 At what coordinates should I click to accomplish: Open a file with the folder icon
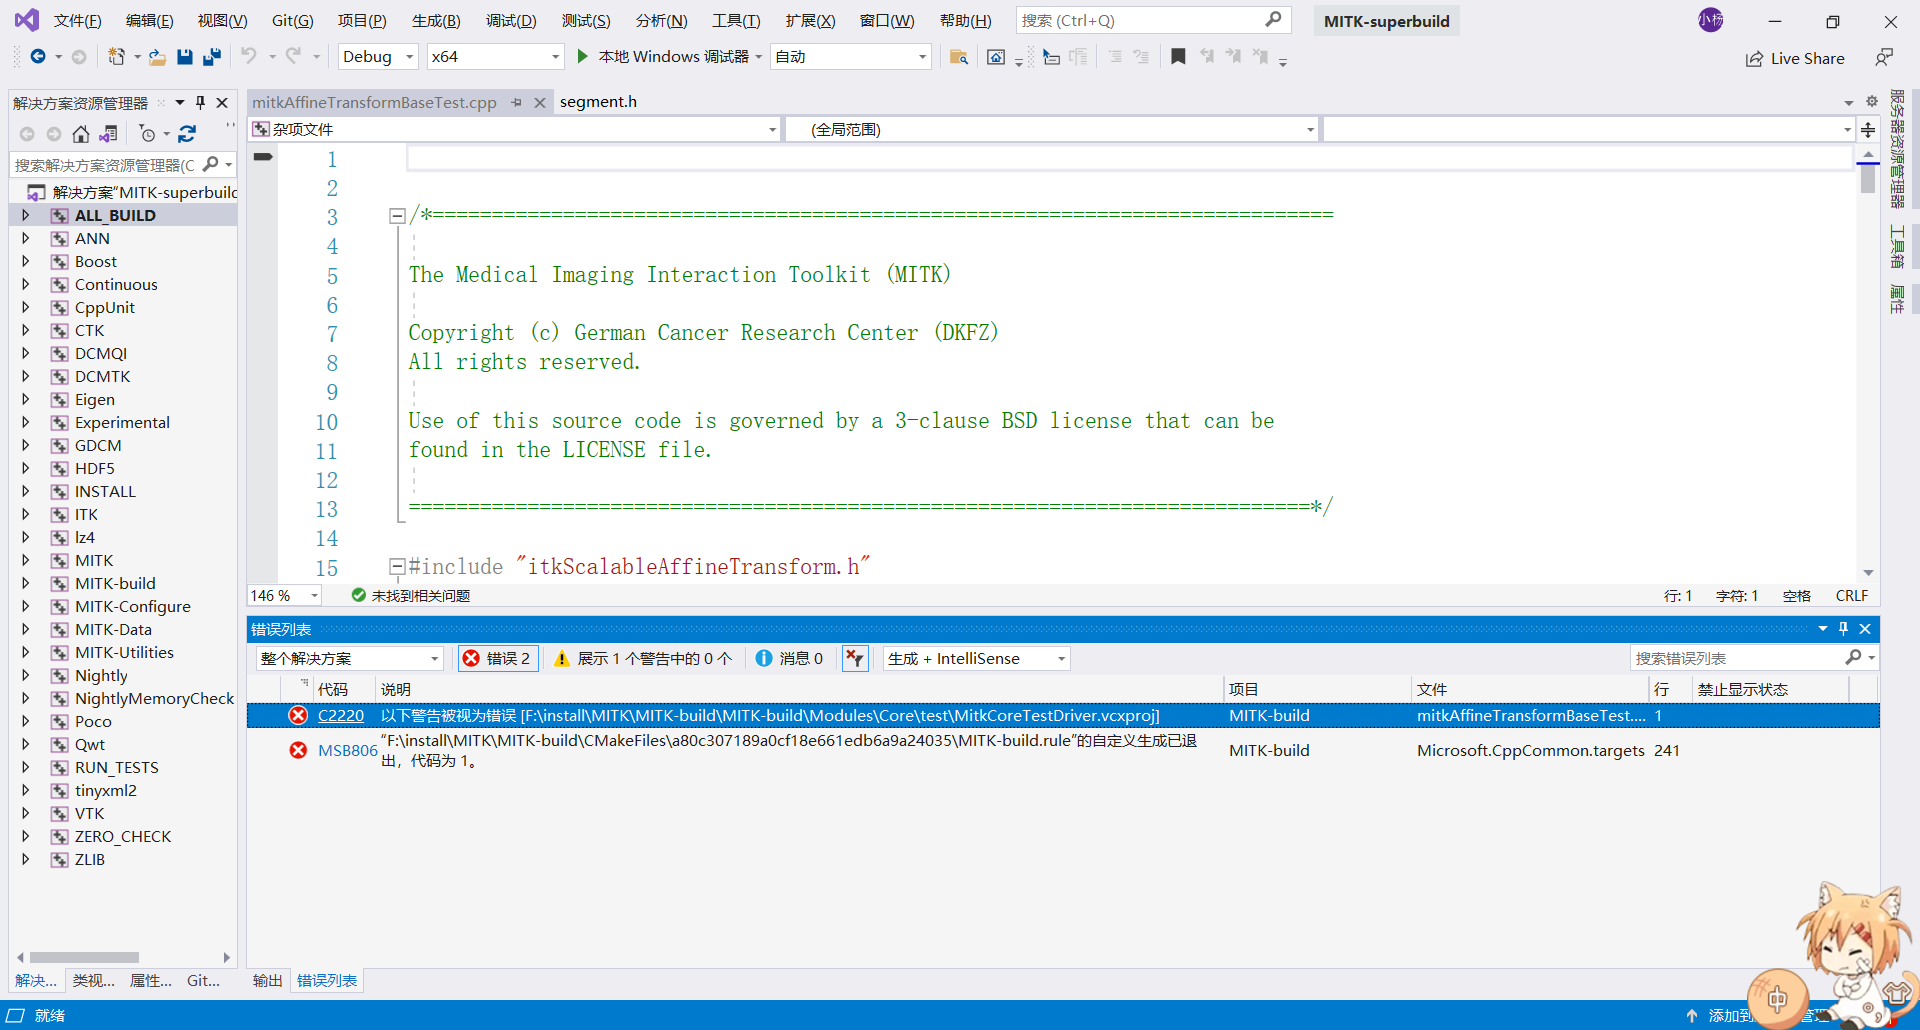(157, 57)
